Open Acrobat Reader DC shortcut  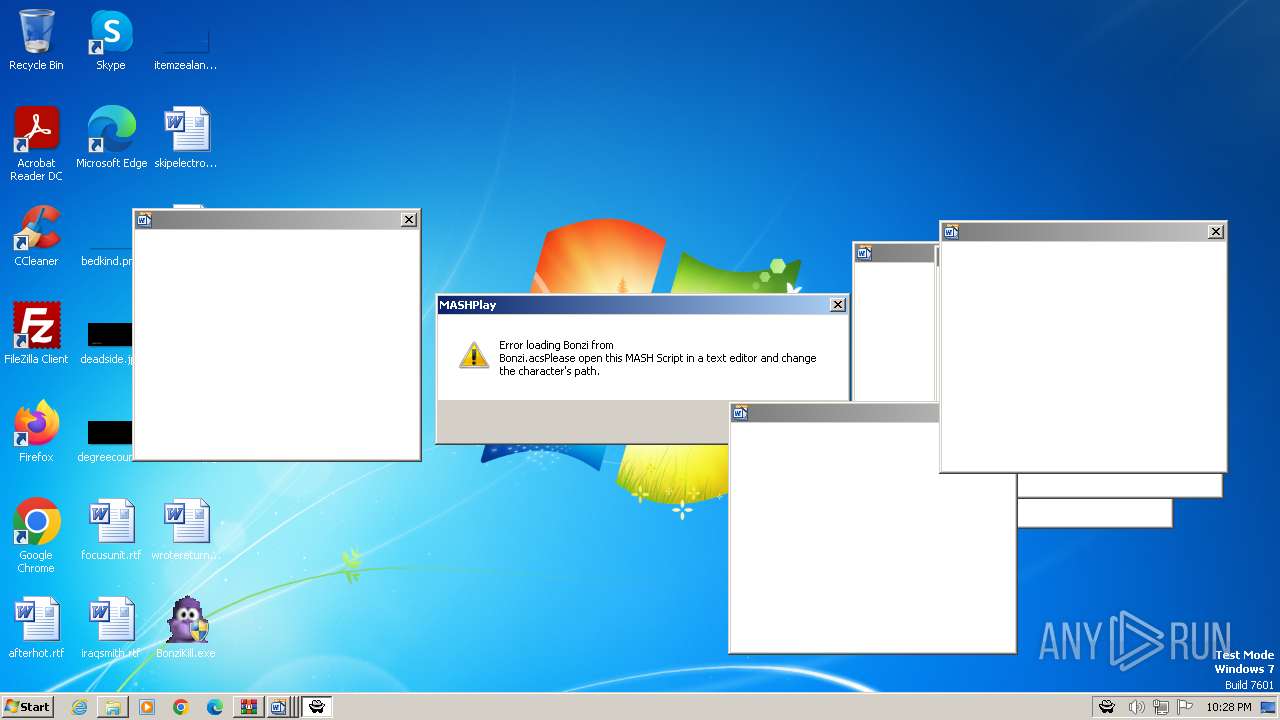click(36, 143)
